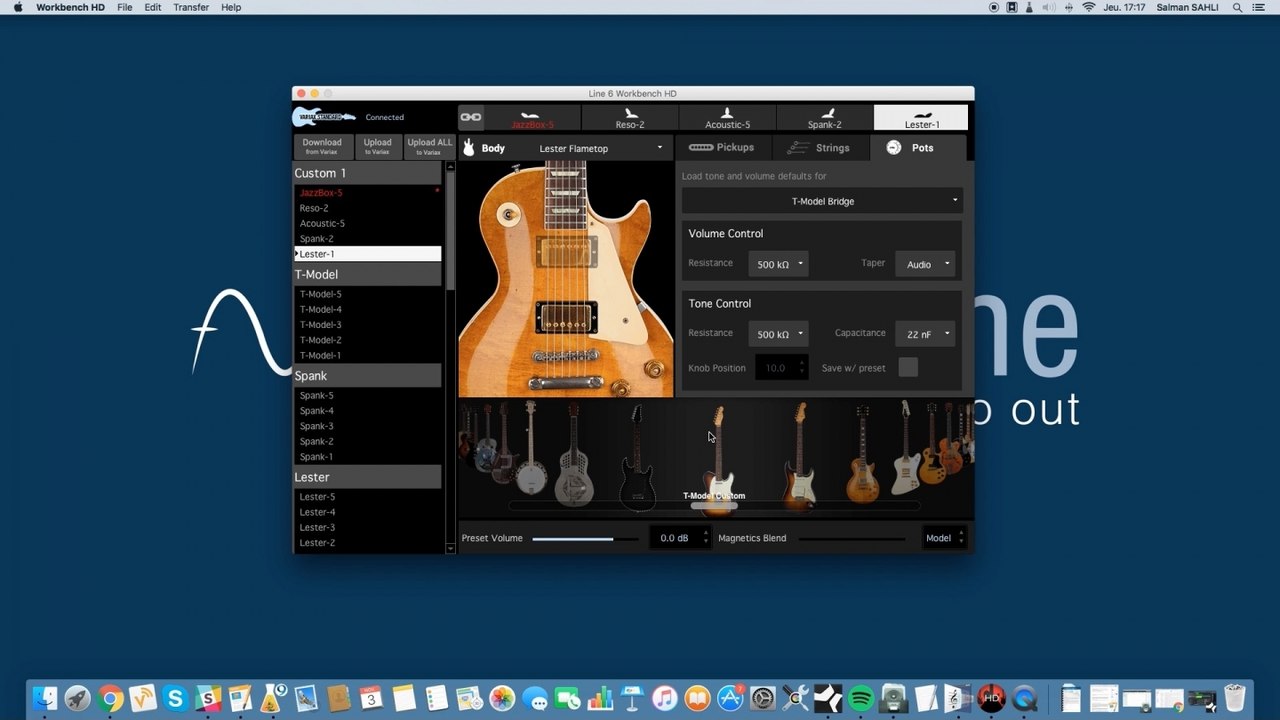Open Photos app in the dock
Image resolution: width=1280 pixels, height=720 pixels.
click(x=502, y=698)
